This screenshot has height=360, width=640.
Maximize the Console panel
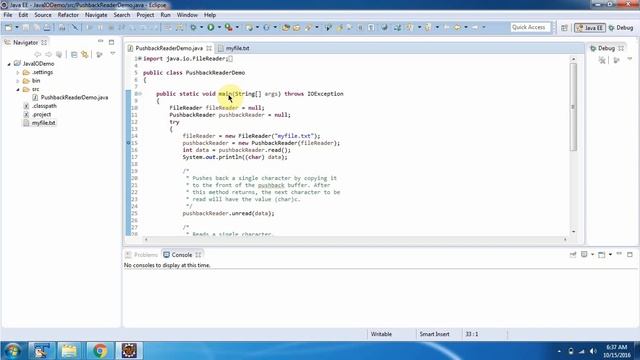(630, 254)
